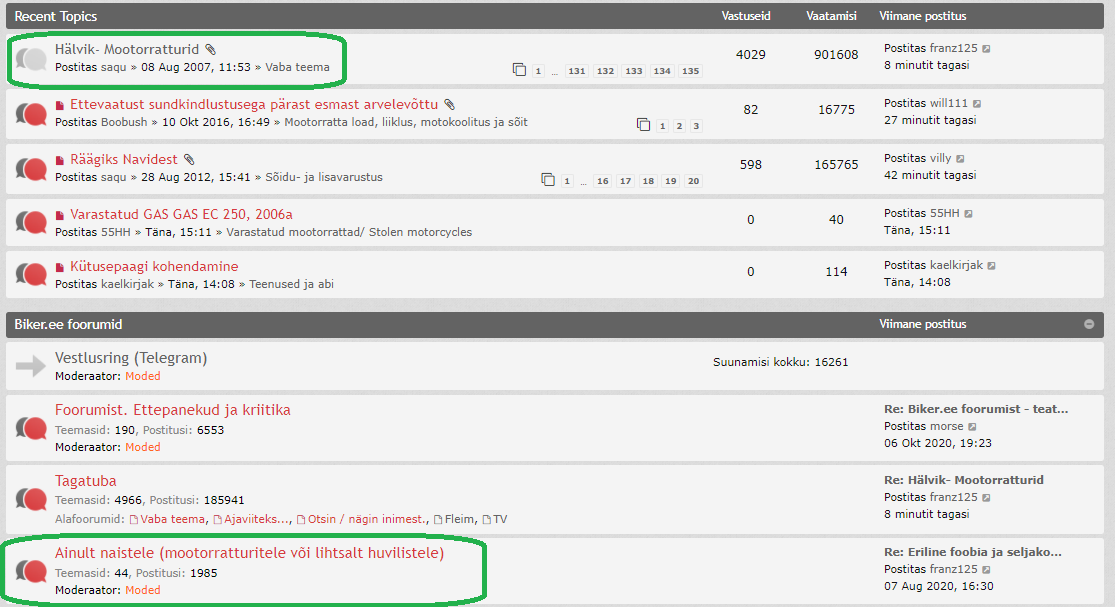This screenshot has height=607, width=1115.
Task: Click the latest post icon next to kaelkirjak
Action: (991, 266)
